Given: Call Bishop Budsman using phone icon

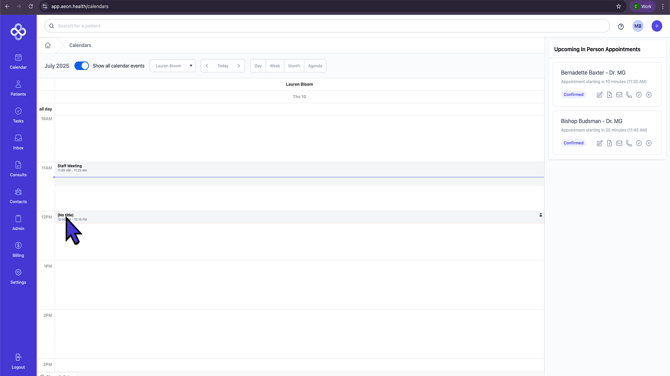Looking at the screenshot, I should 629,143.
